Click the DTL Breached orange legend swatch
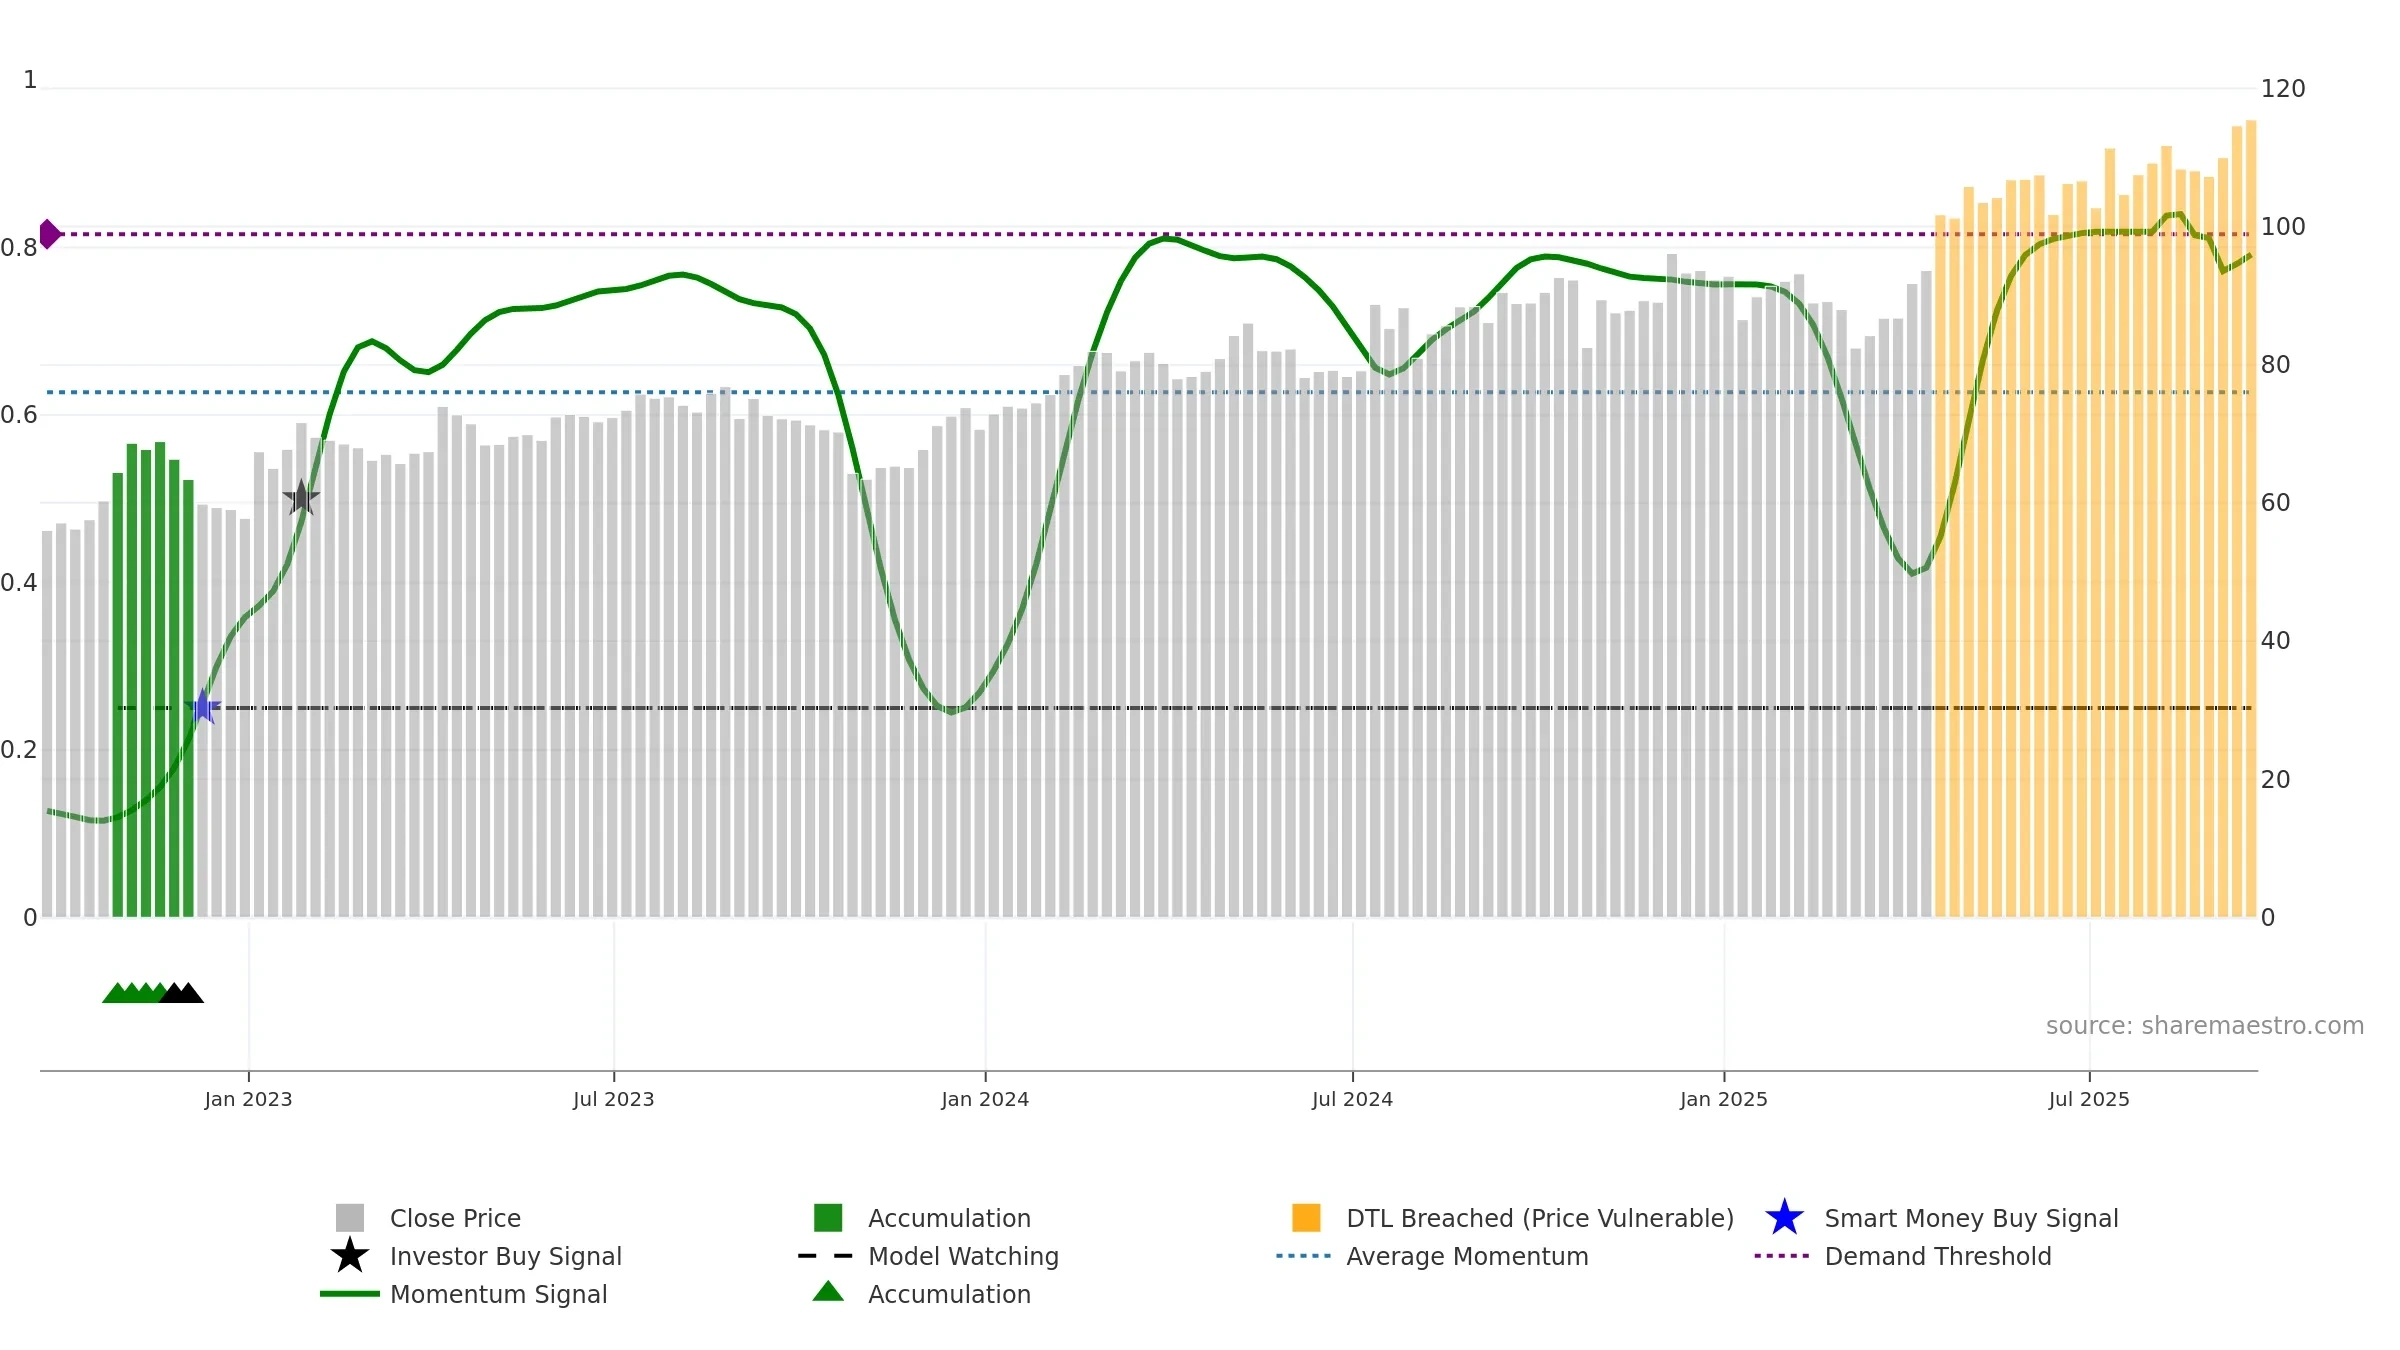Image resolution: width=2400 pixels, height=1350 pixels. click(1306, 1218)
